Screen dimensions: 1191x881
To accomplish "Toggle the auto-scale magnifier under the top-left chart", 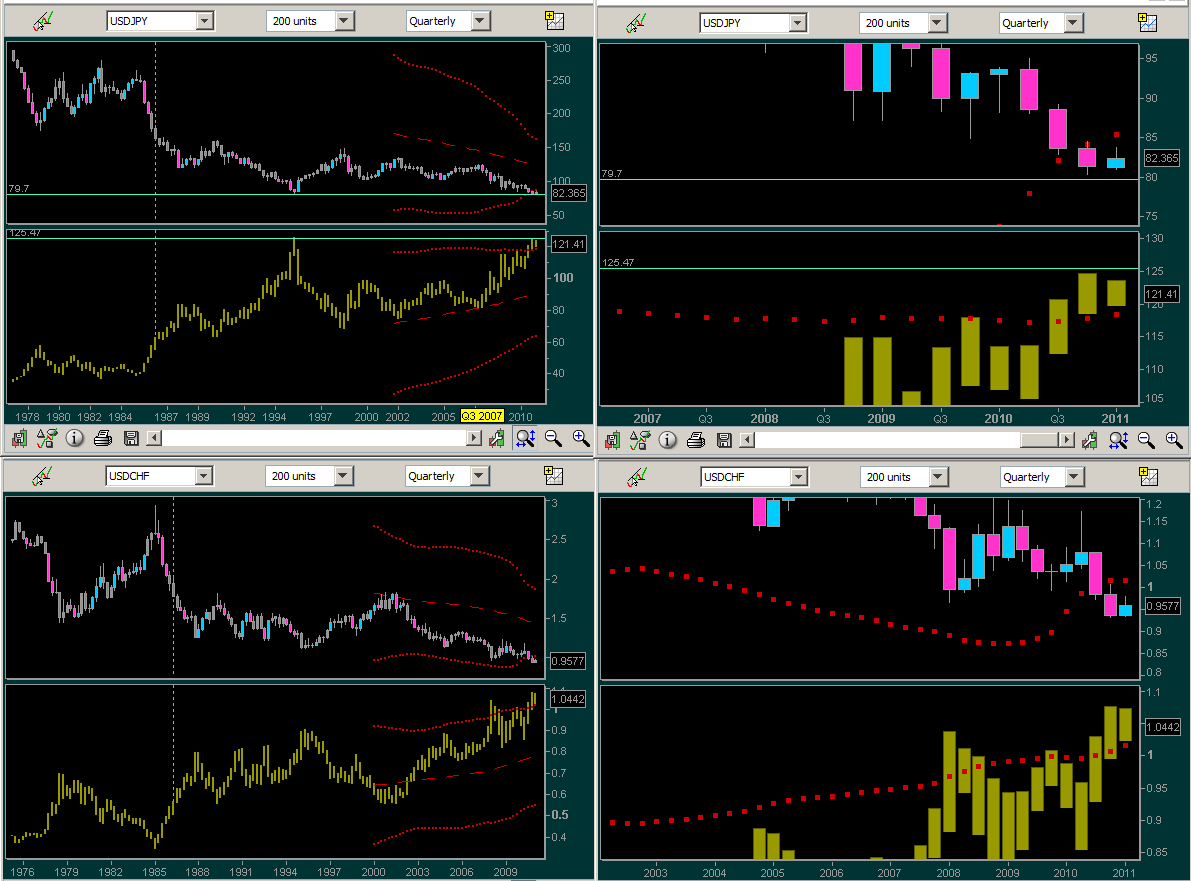I will pos(525,438).
